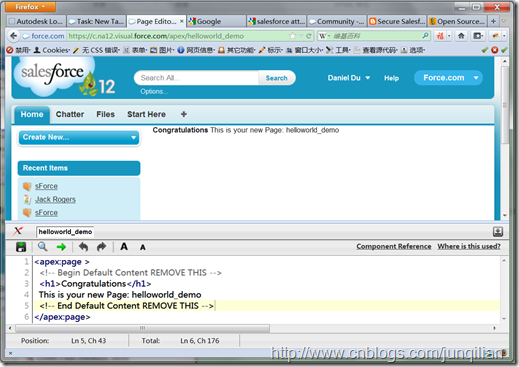Click the red error indicator in developer toolbar

point(495,50)
